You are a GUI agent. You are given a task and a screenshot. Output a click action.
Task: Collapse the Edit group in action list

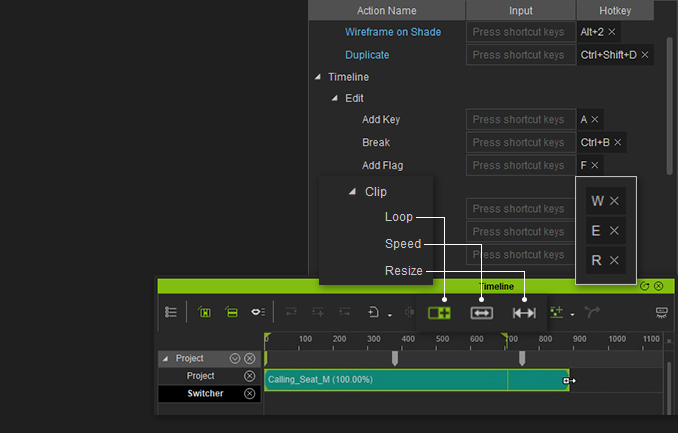(x=335, y=98)
